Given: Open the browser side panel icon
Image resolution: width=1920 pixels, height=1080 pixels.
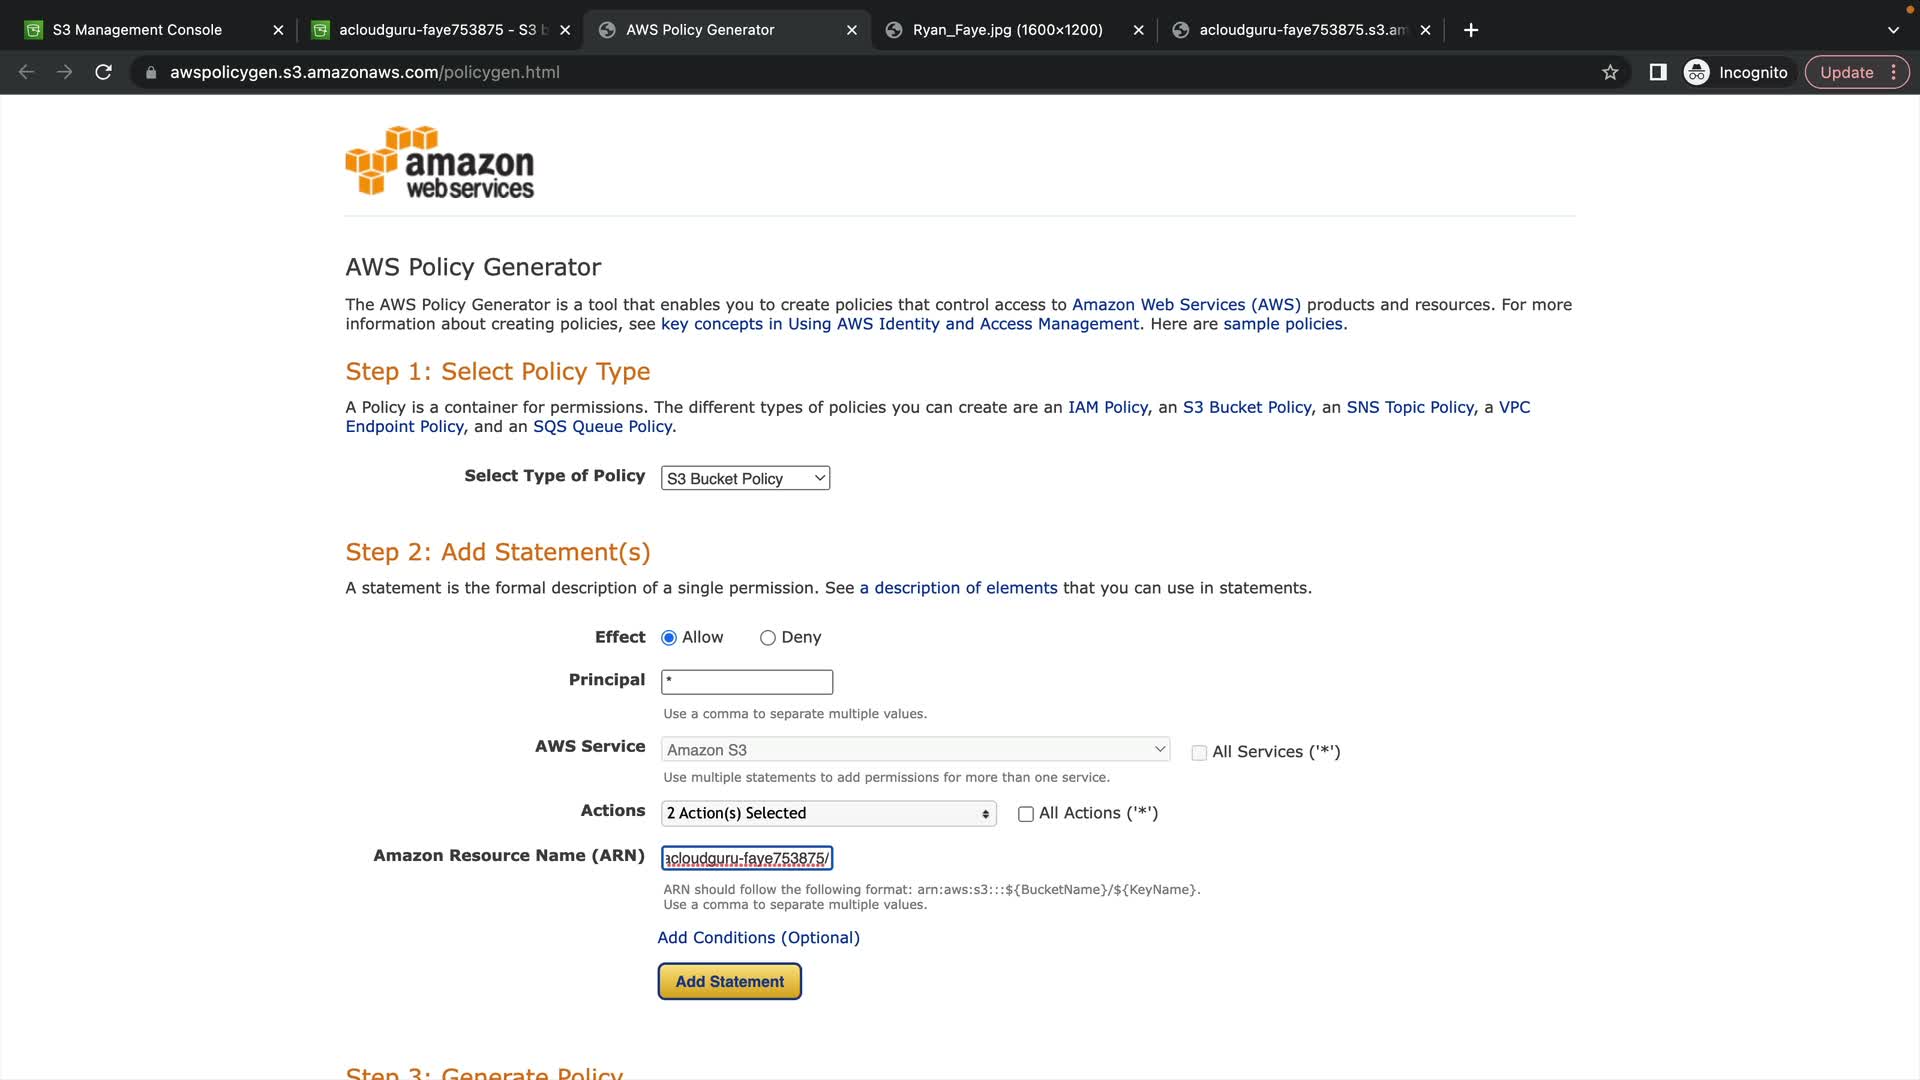Looking at the screenshot, I should [x=1657, y=72].
